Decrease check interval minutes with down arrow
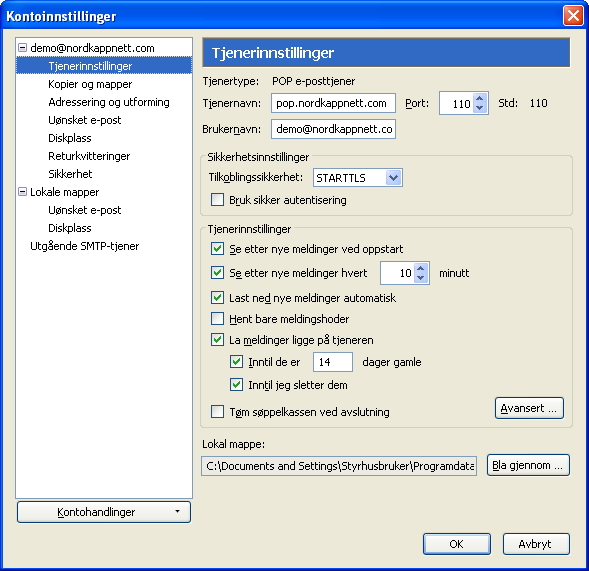Viewport: 589px width, 571px height. 421,278
